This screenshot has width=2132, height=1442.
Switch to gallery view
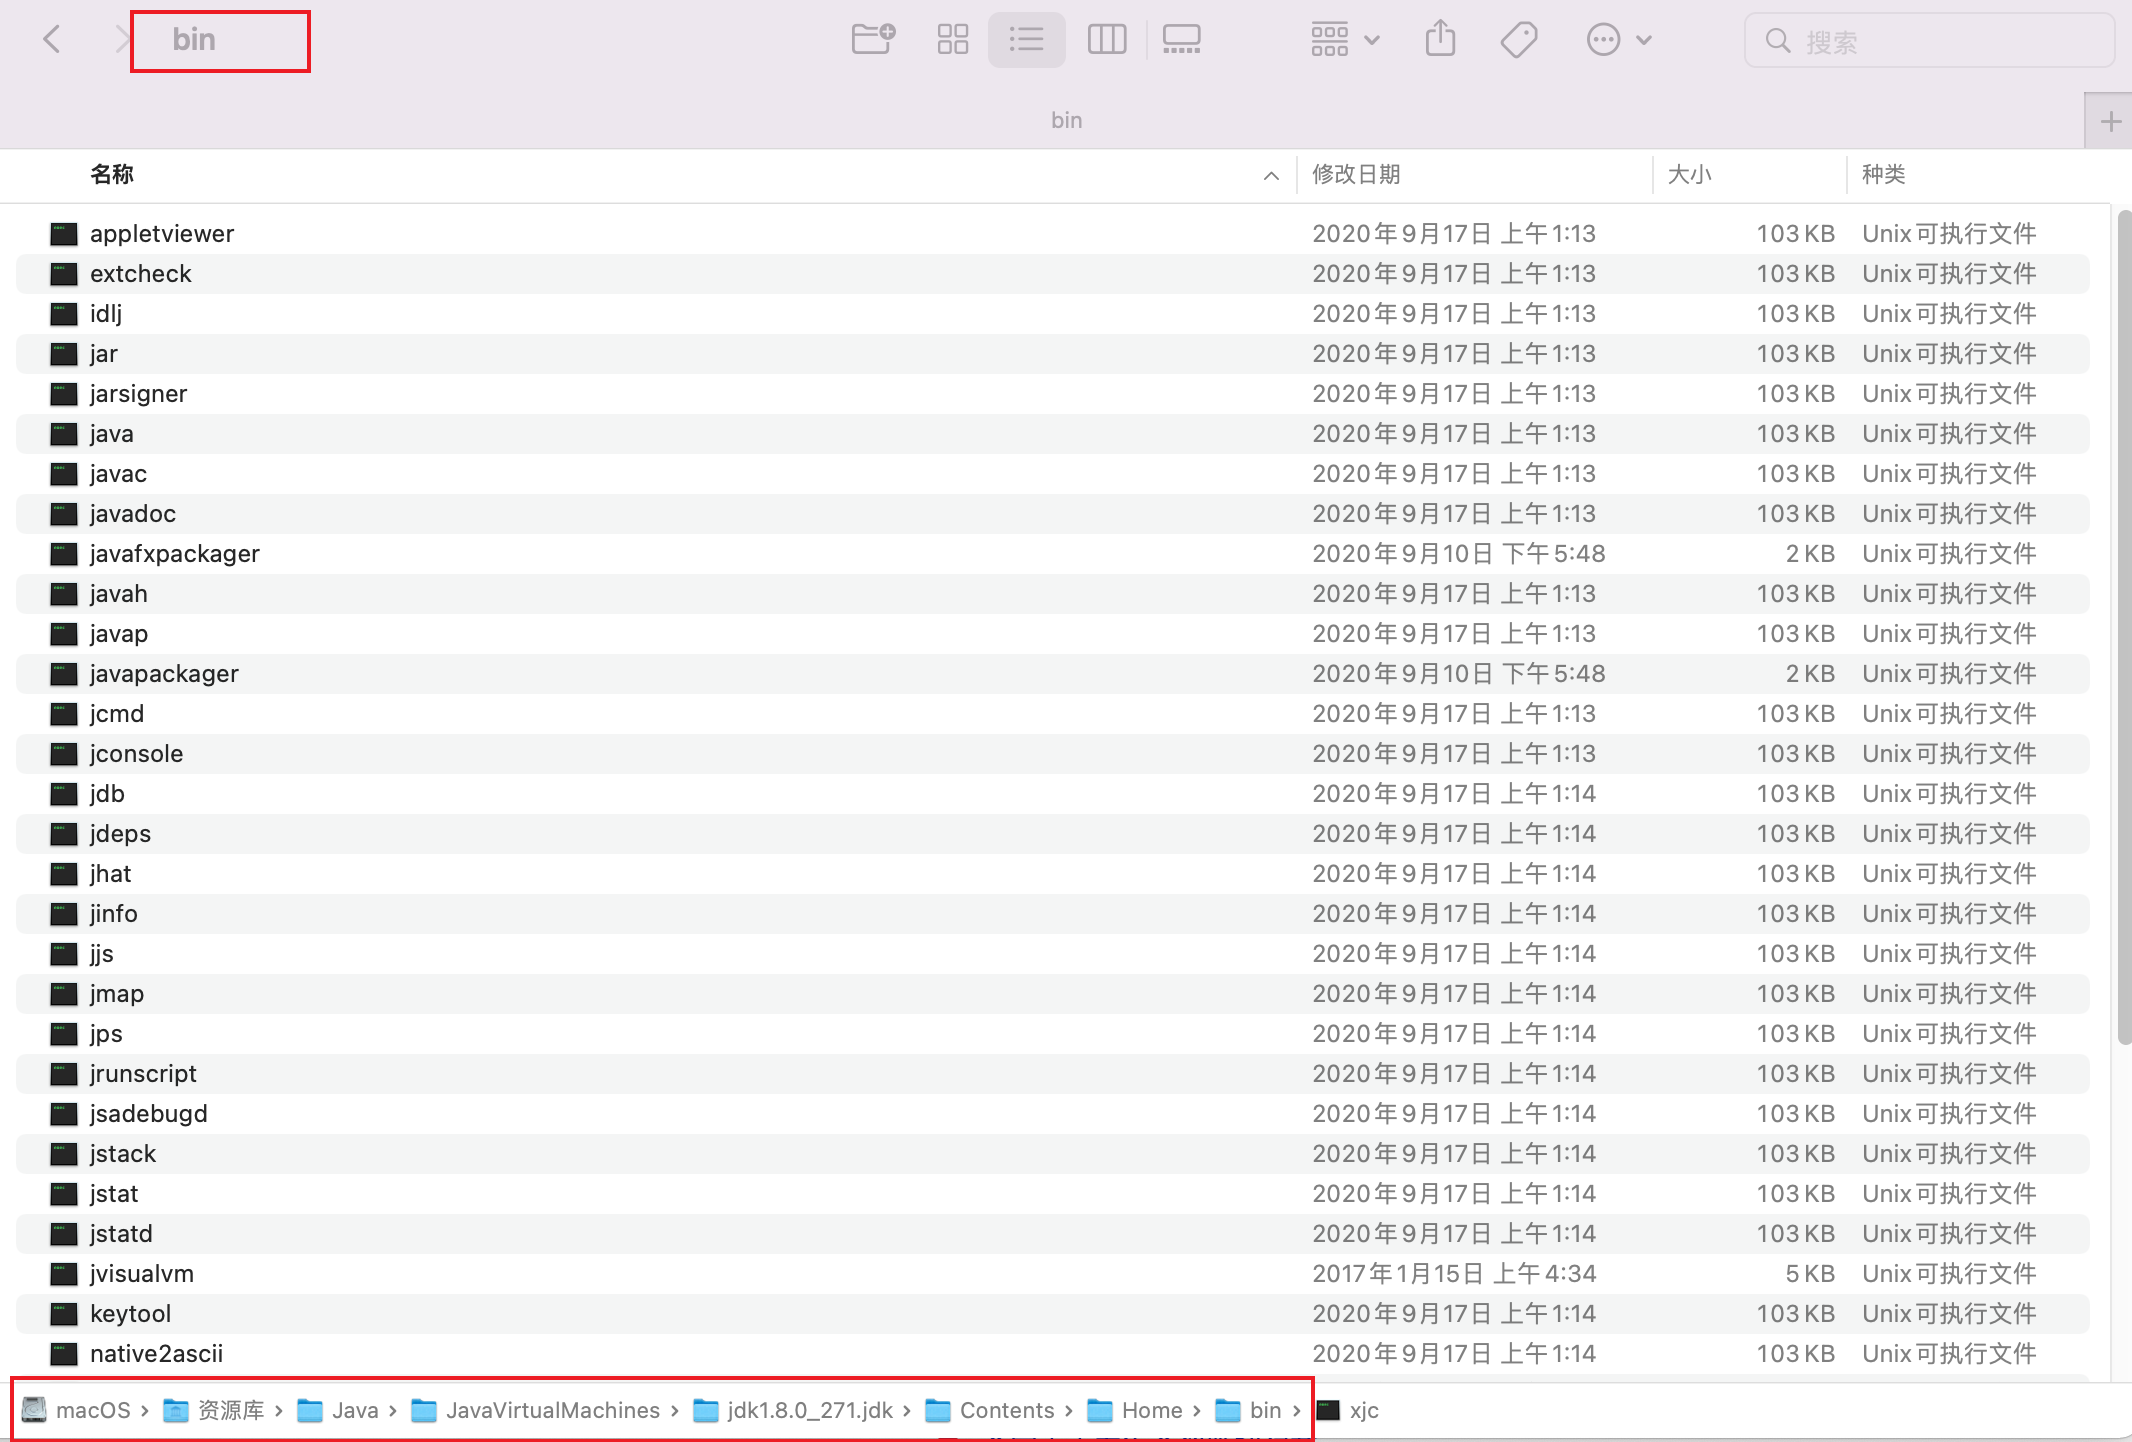[x=1181, y=40]
